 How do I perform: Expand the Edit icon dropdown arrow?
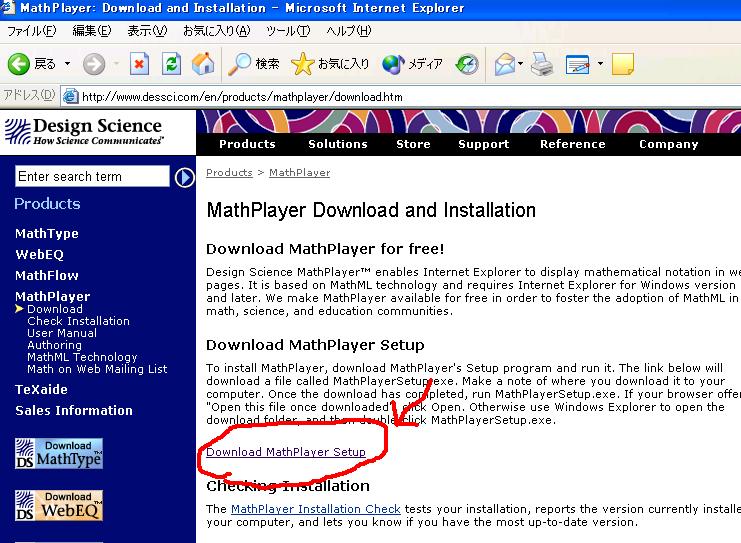[600, 63]
